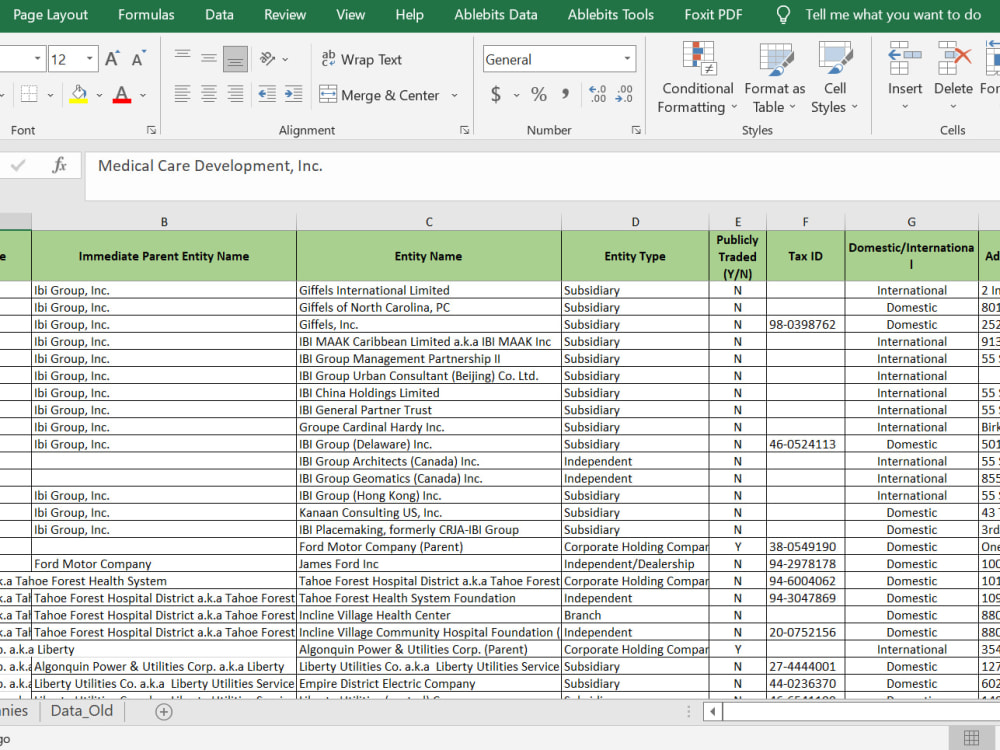Open the View tab
Viewport: 1000px width, 750px height.
351,15
